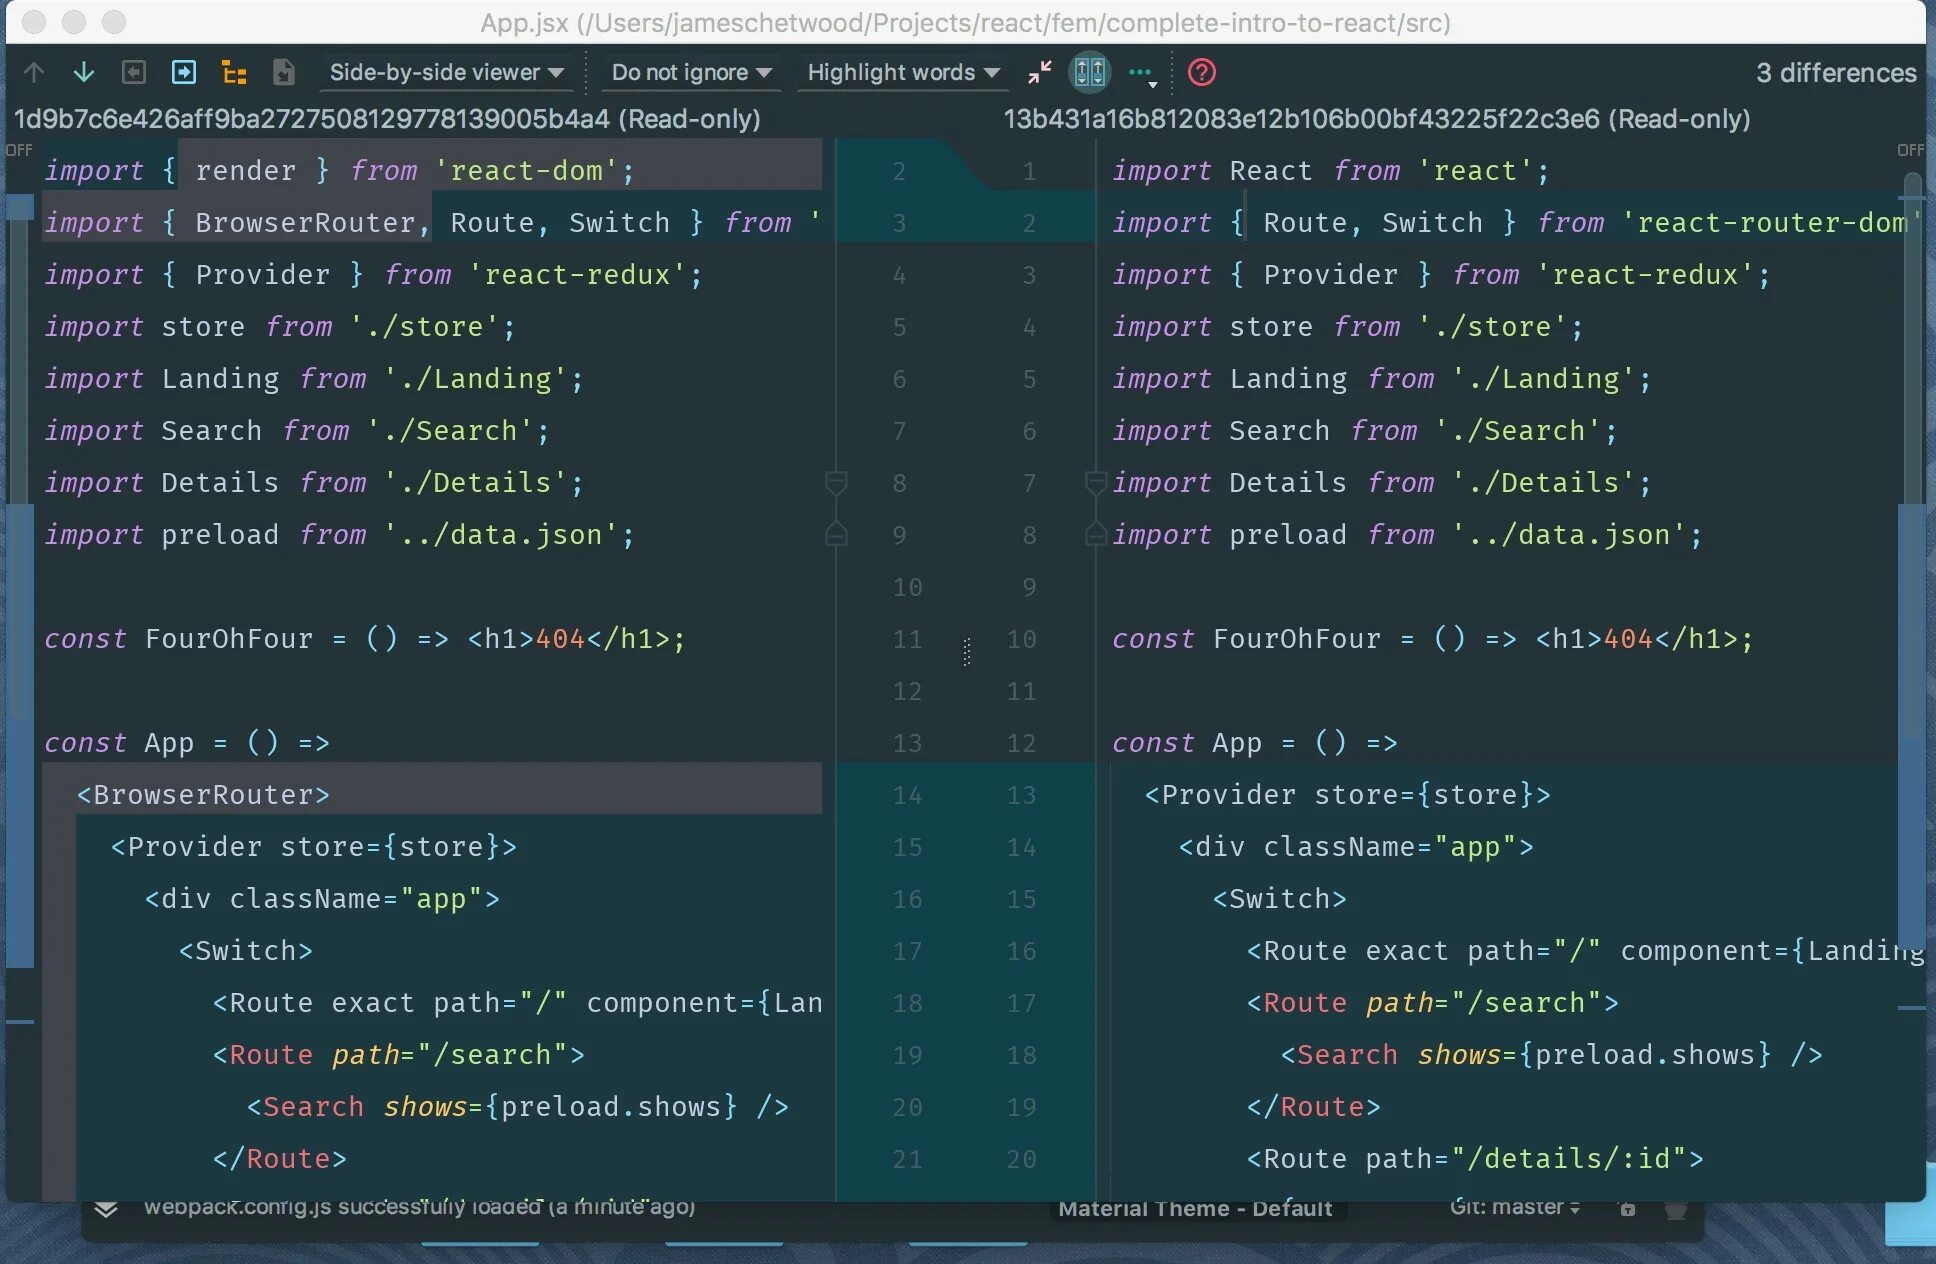
Task: Open Highlight words dropdown
Action: pyautogui.click(x=903, y=72)
